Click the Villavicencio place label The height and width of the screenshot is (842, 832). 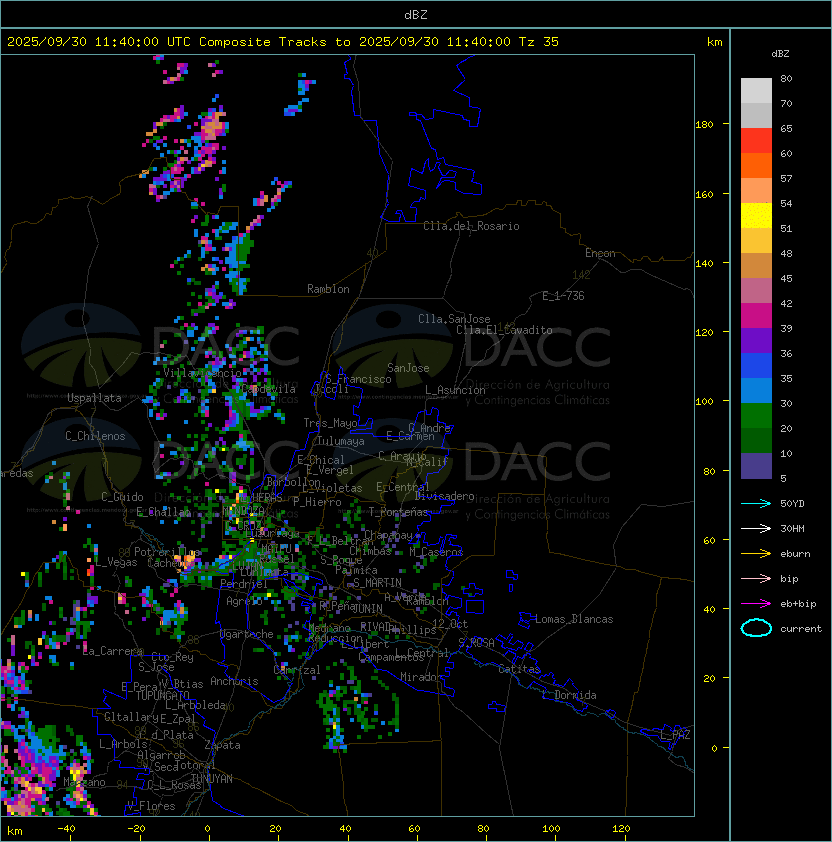tap(203, 373)
